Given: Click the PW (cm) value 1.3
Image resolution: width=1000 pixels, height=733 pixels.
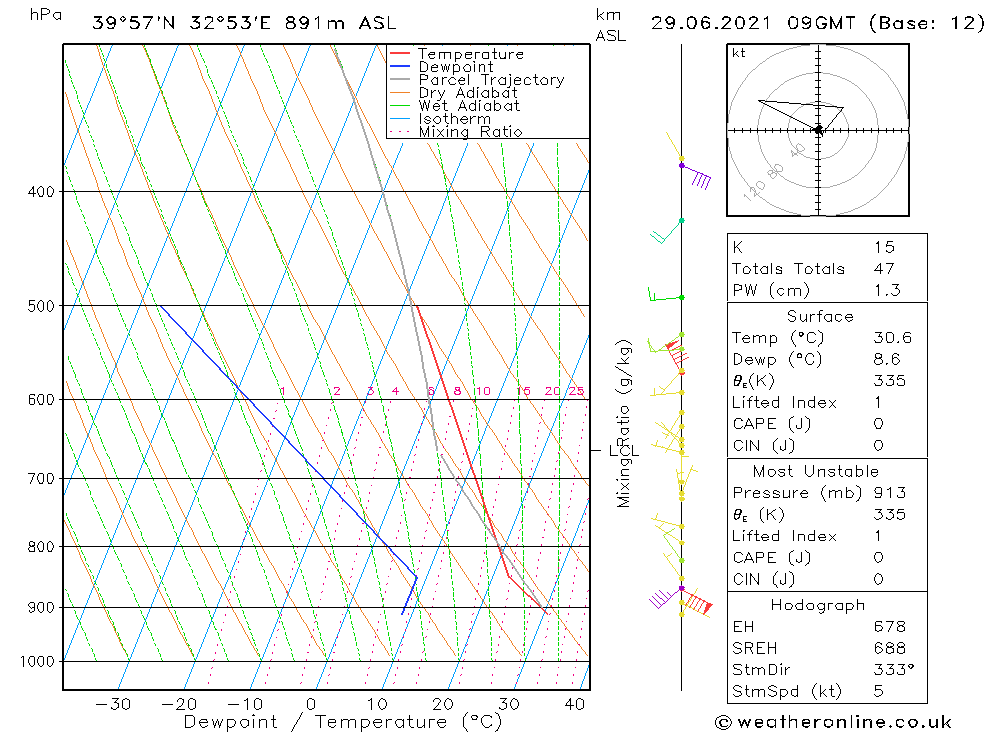Looking at the screenshot, I should click(x=887, y=291).
